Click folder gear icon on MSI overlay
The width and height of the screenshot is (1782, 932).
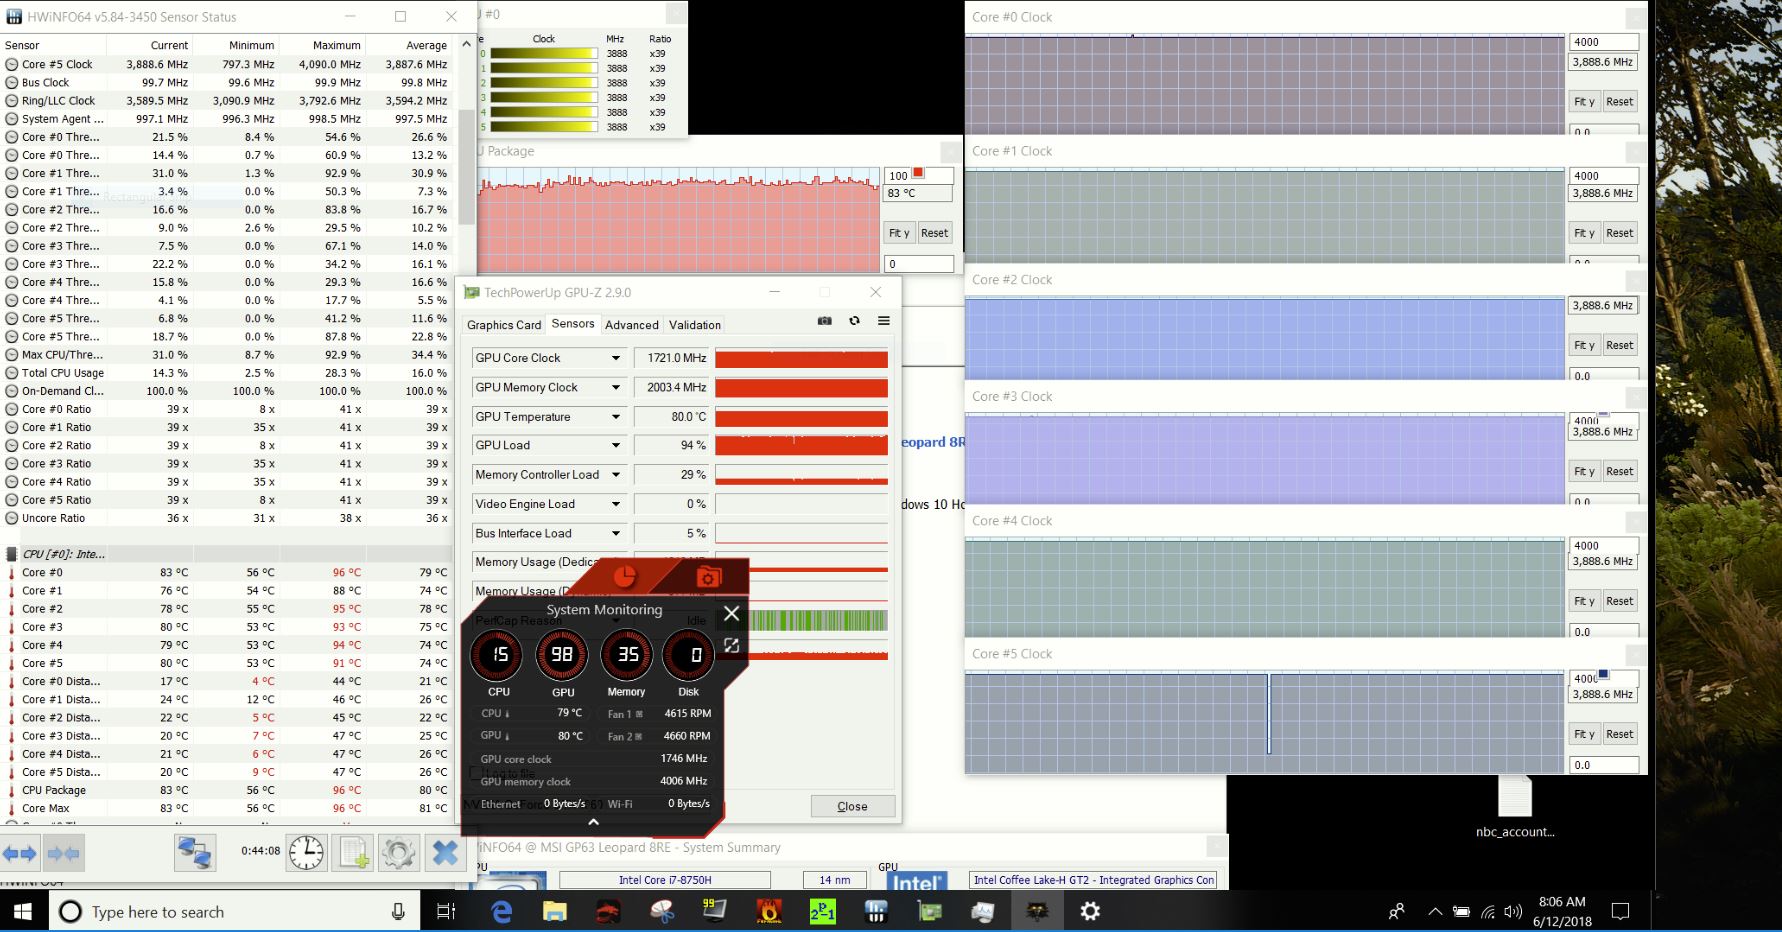pos(708,577)
